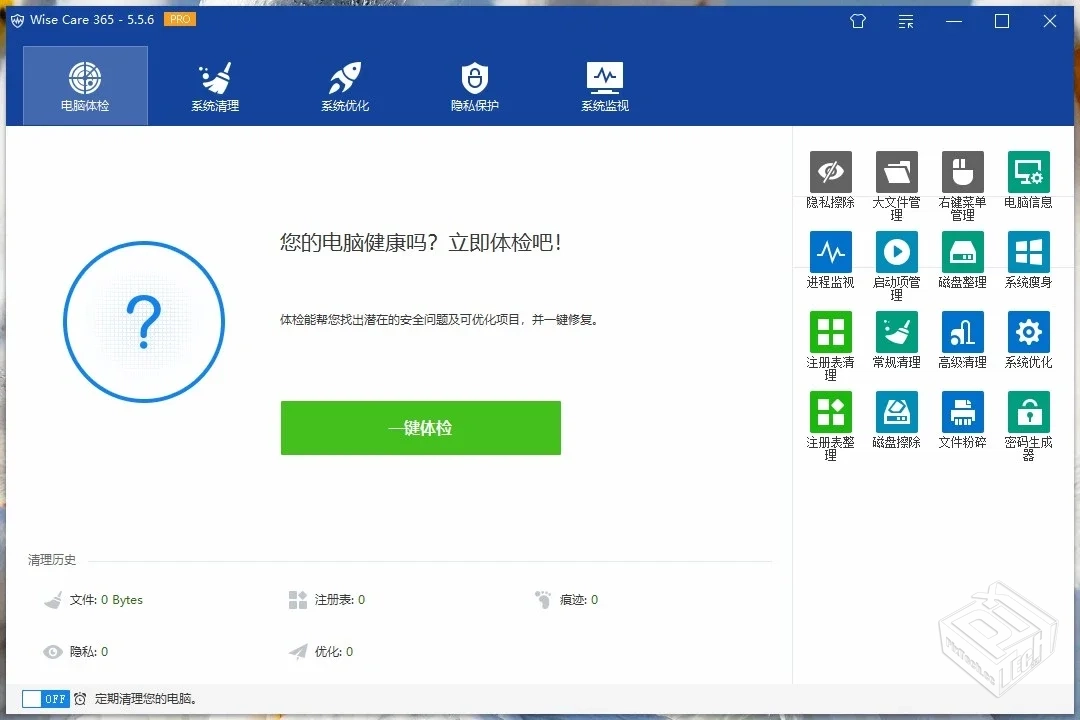Open 注册表清理 registry cleaner
Image resolution: width=1080 pixels, height=720 pixels.
tap(829, 330)
